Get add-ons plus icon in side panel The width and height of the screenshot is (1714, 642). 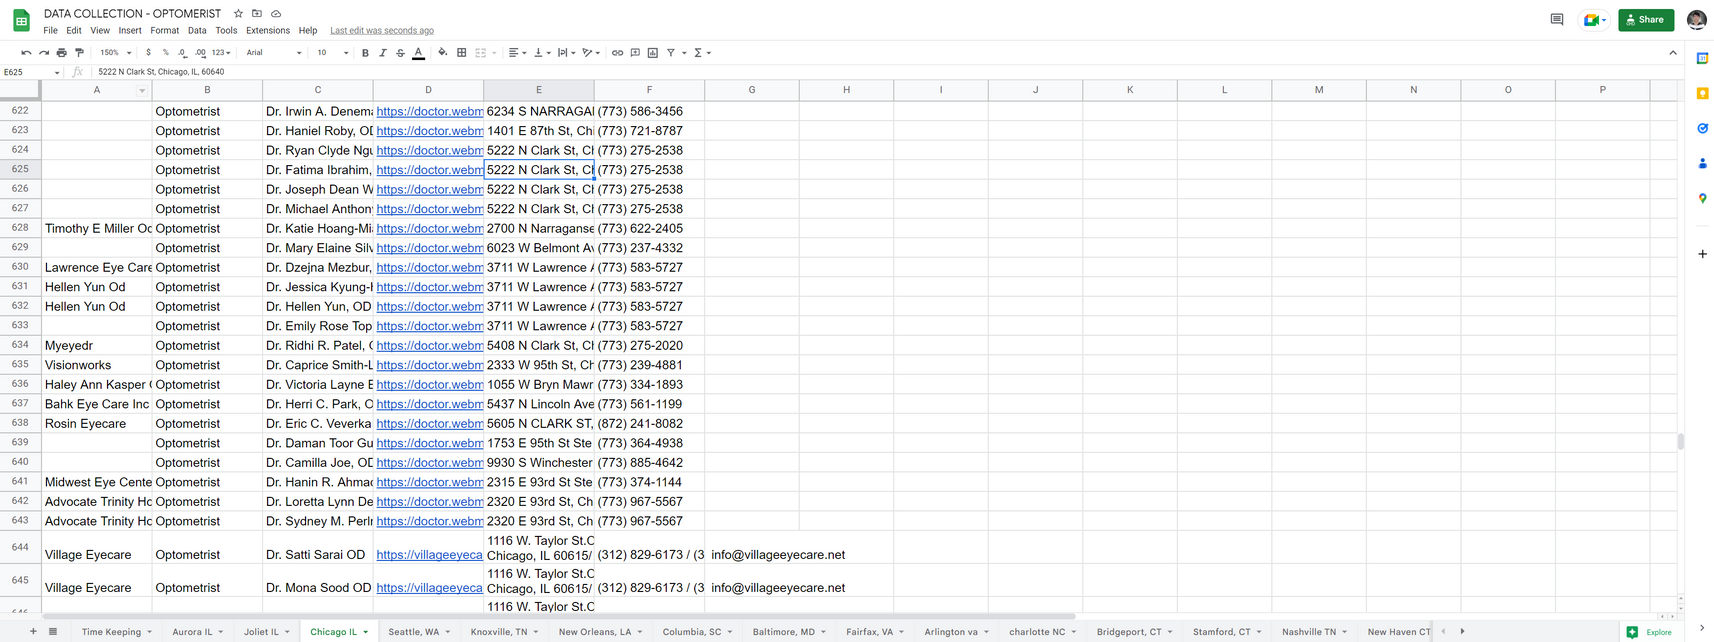(1702, 254)
